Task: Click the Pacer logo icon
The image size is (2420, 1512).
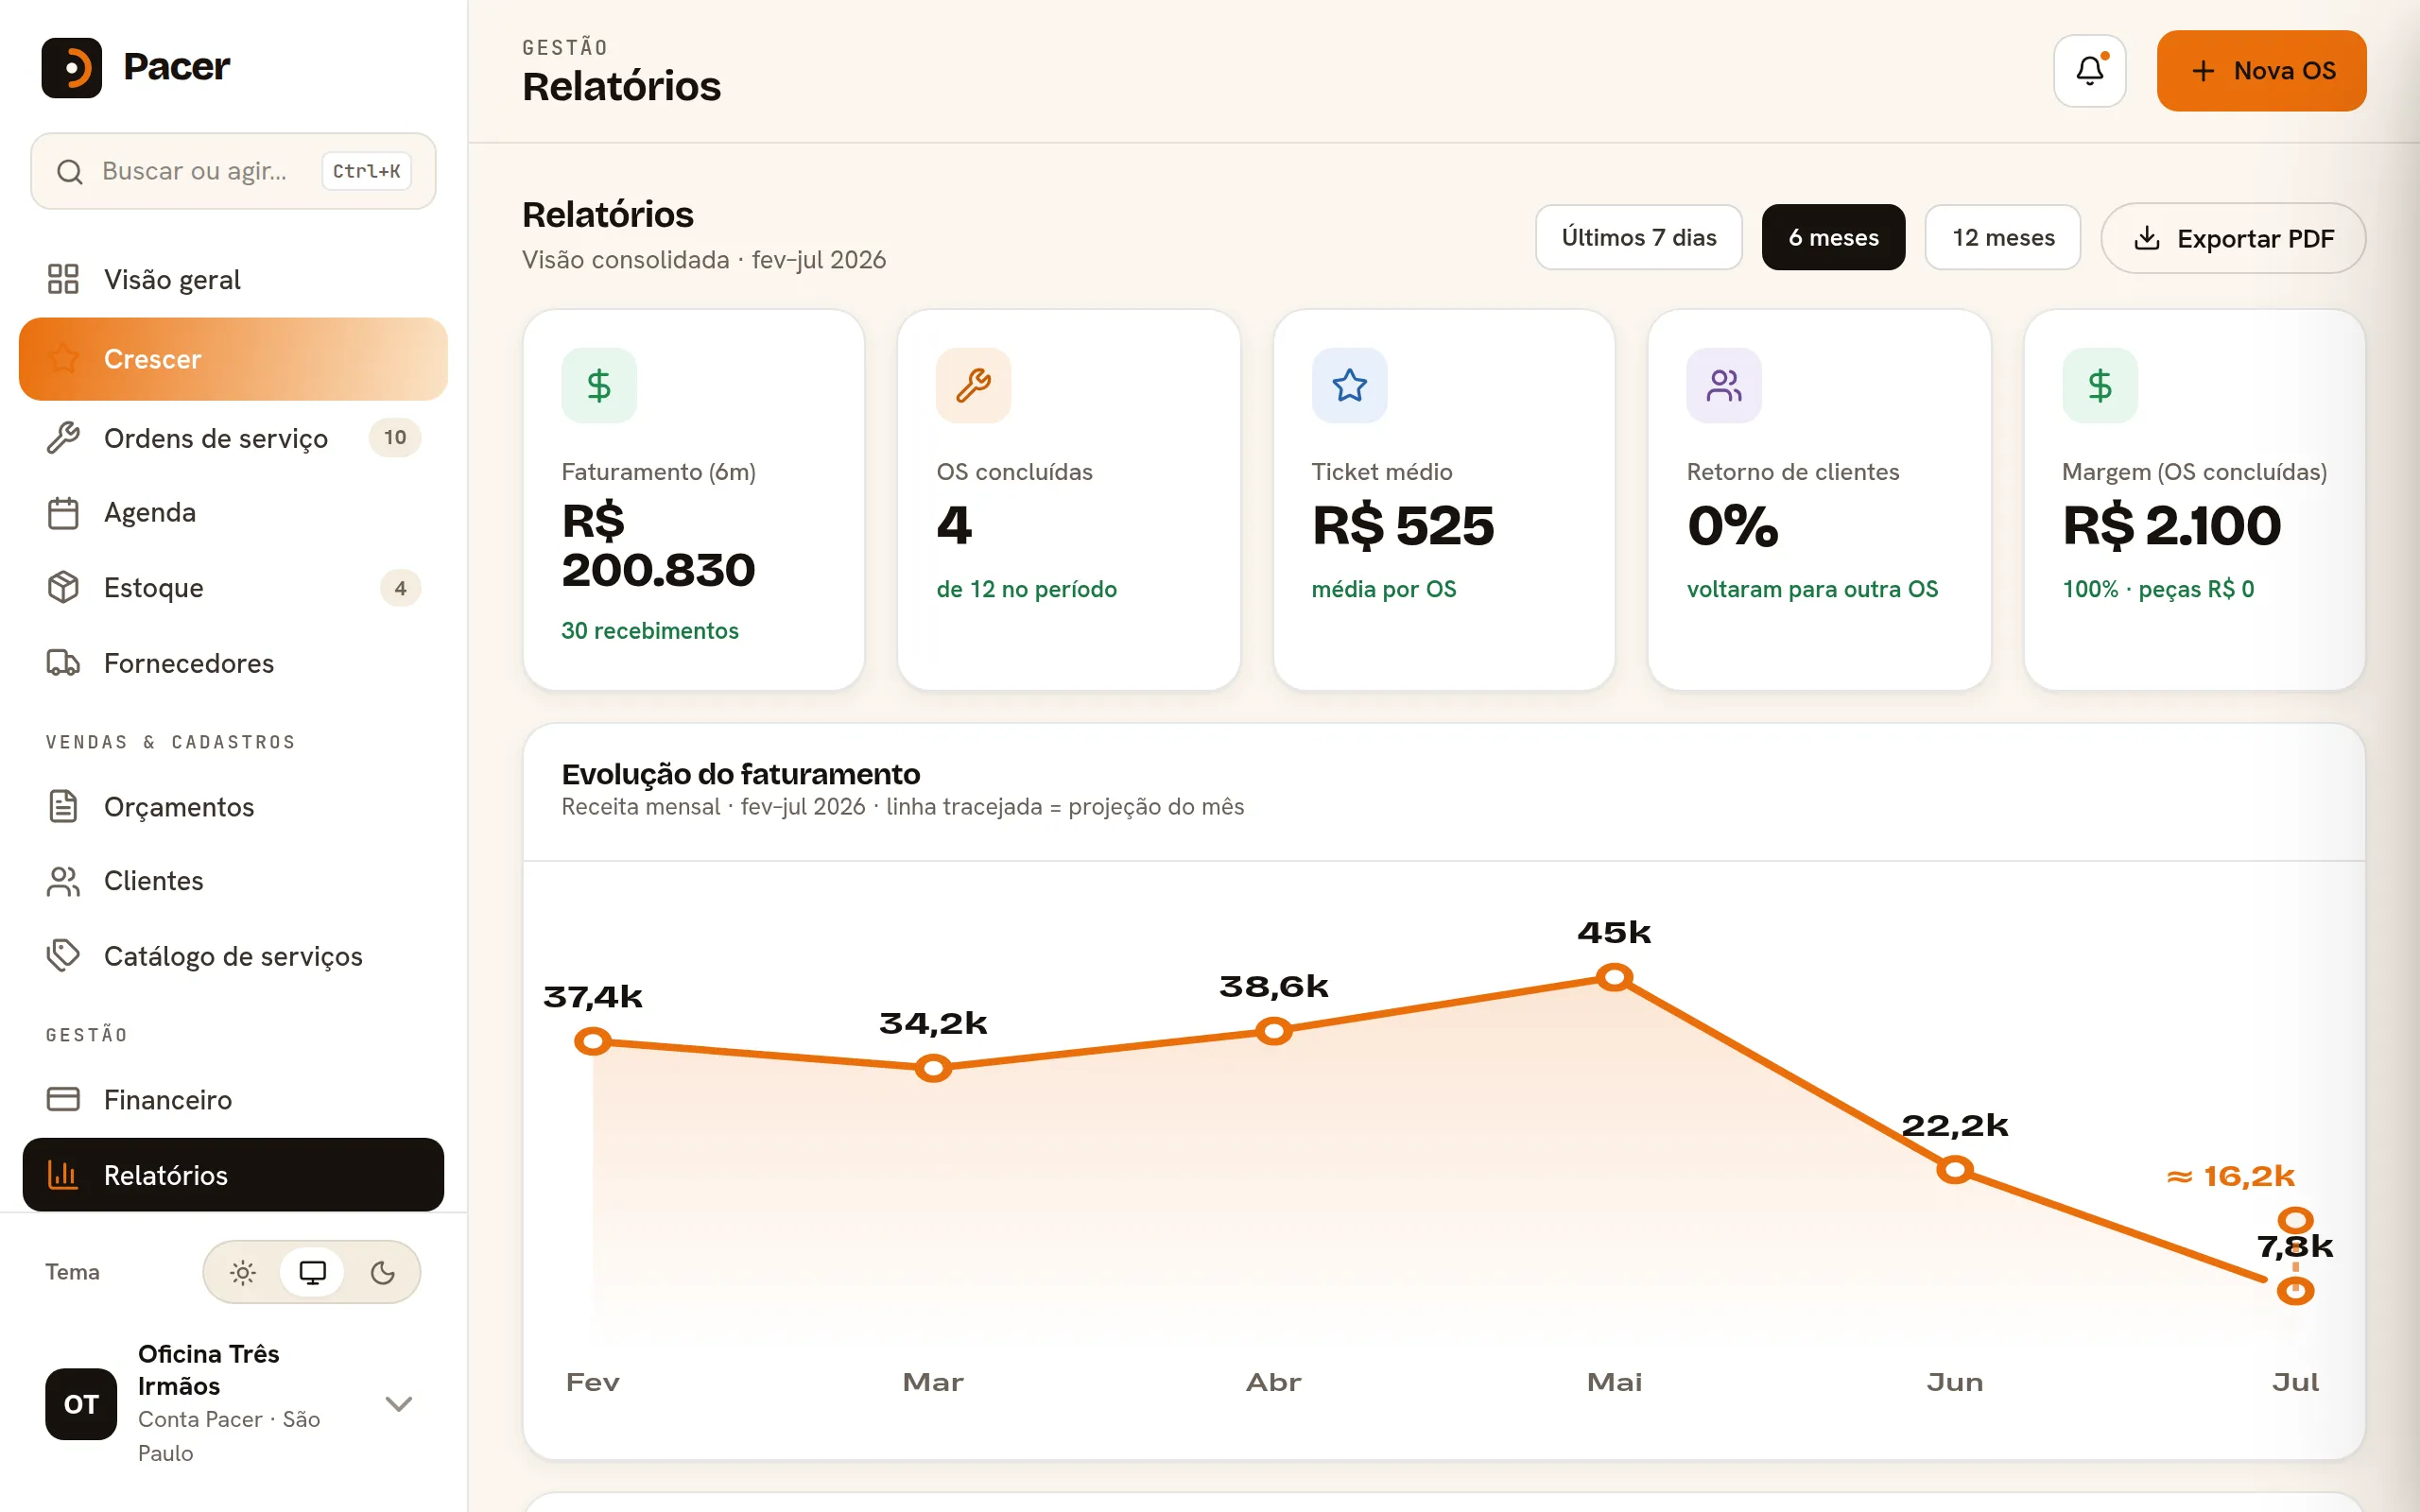Action: coord(71,67)
